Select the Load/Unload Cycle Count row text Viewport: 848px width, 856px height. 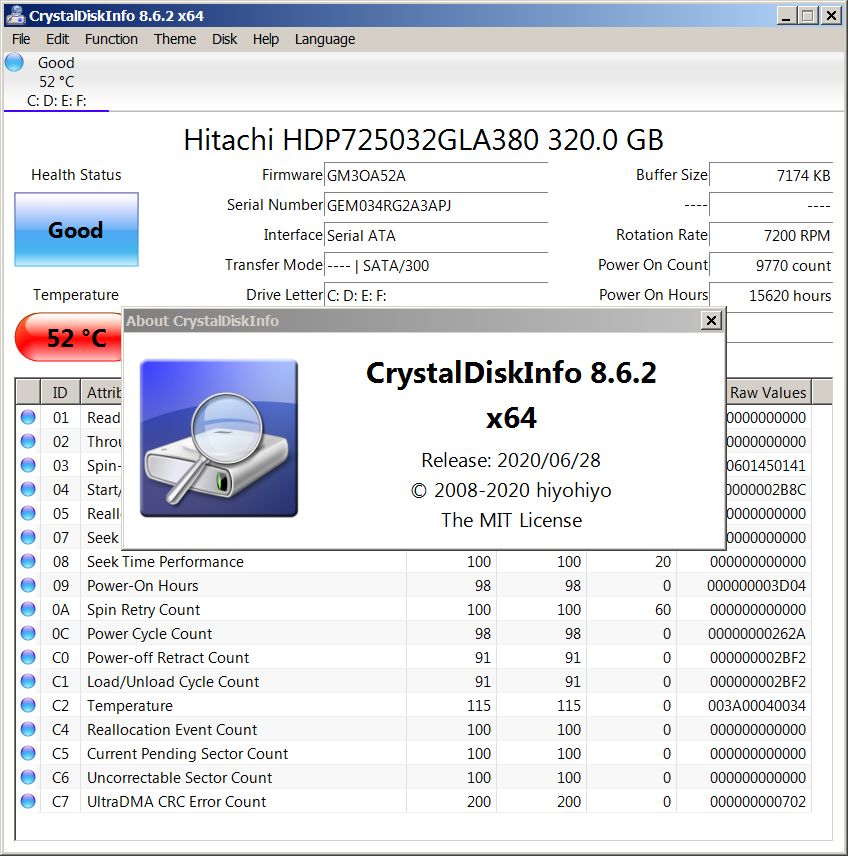[x=173, y=682]
